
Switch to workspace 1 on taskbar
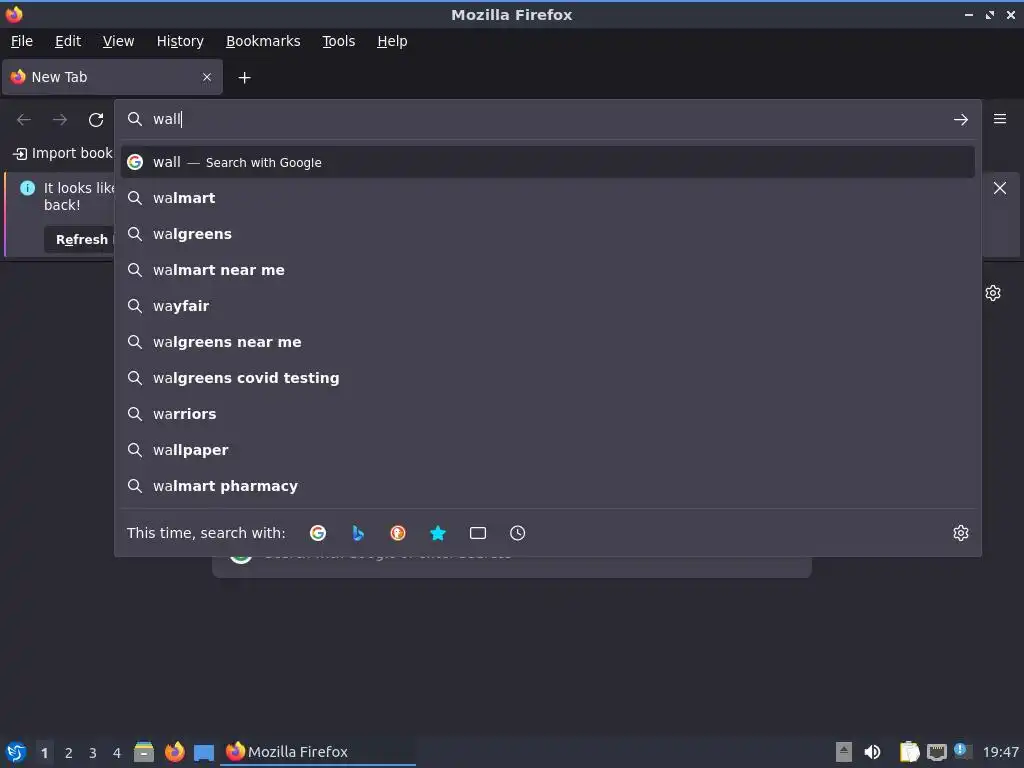click(x=44, y=753)
